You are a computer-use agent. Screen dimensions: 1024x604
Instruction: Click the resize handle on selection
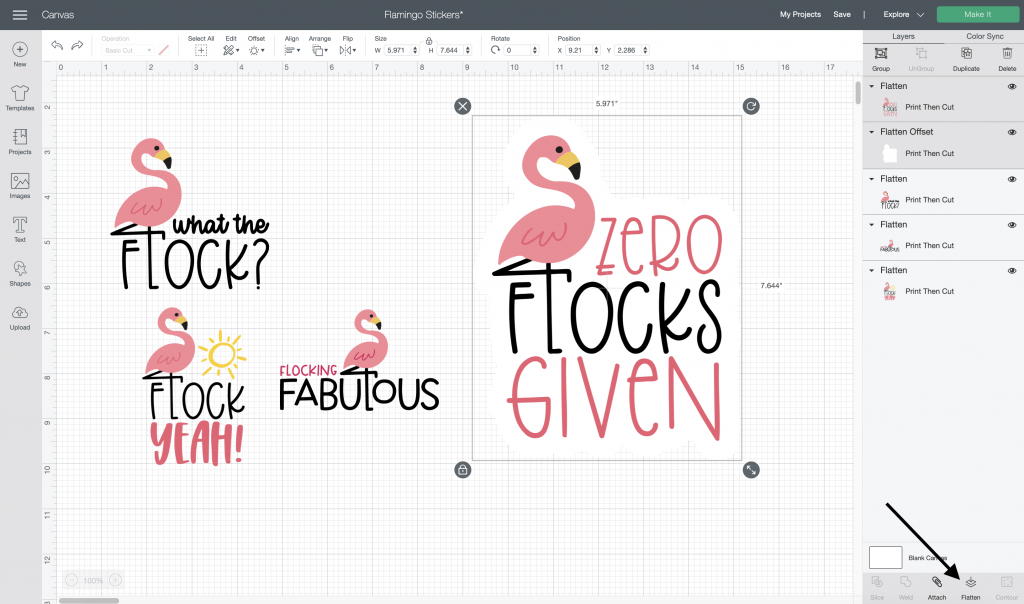(751, 469)
